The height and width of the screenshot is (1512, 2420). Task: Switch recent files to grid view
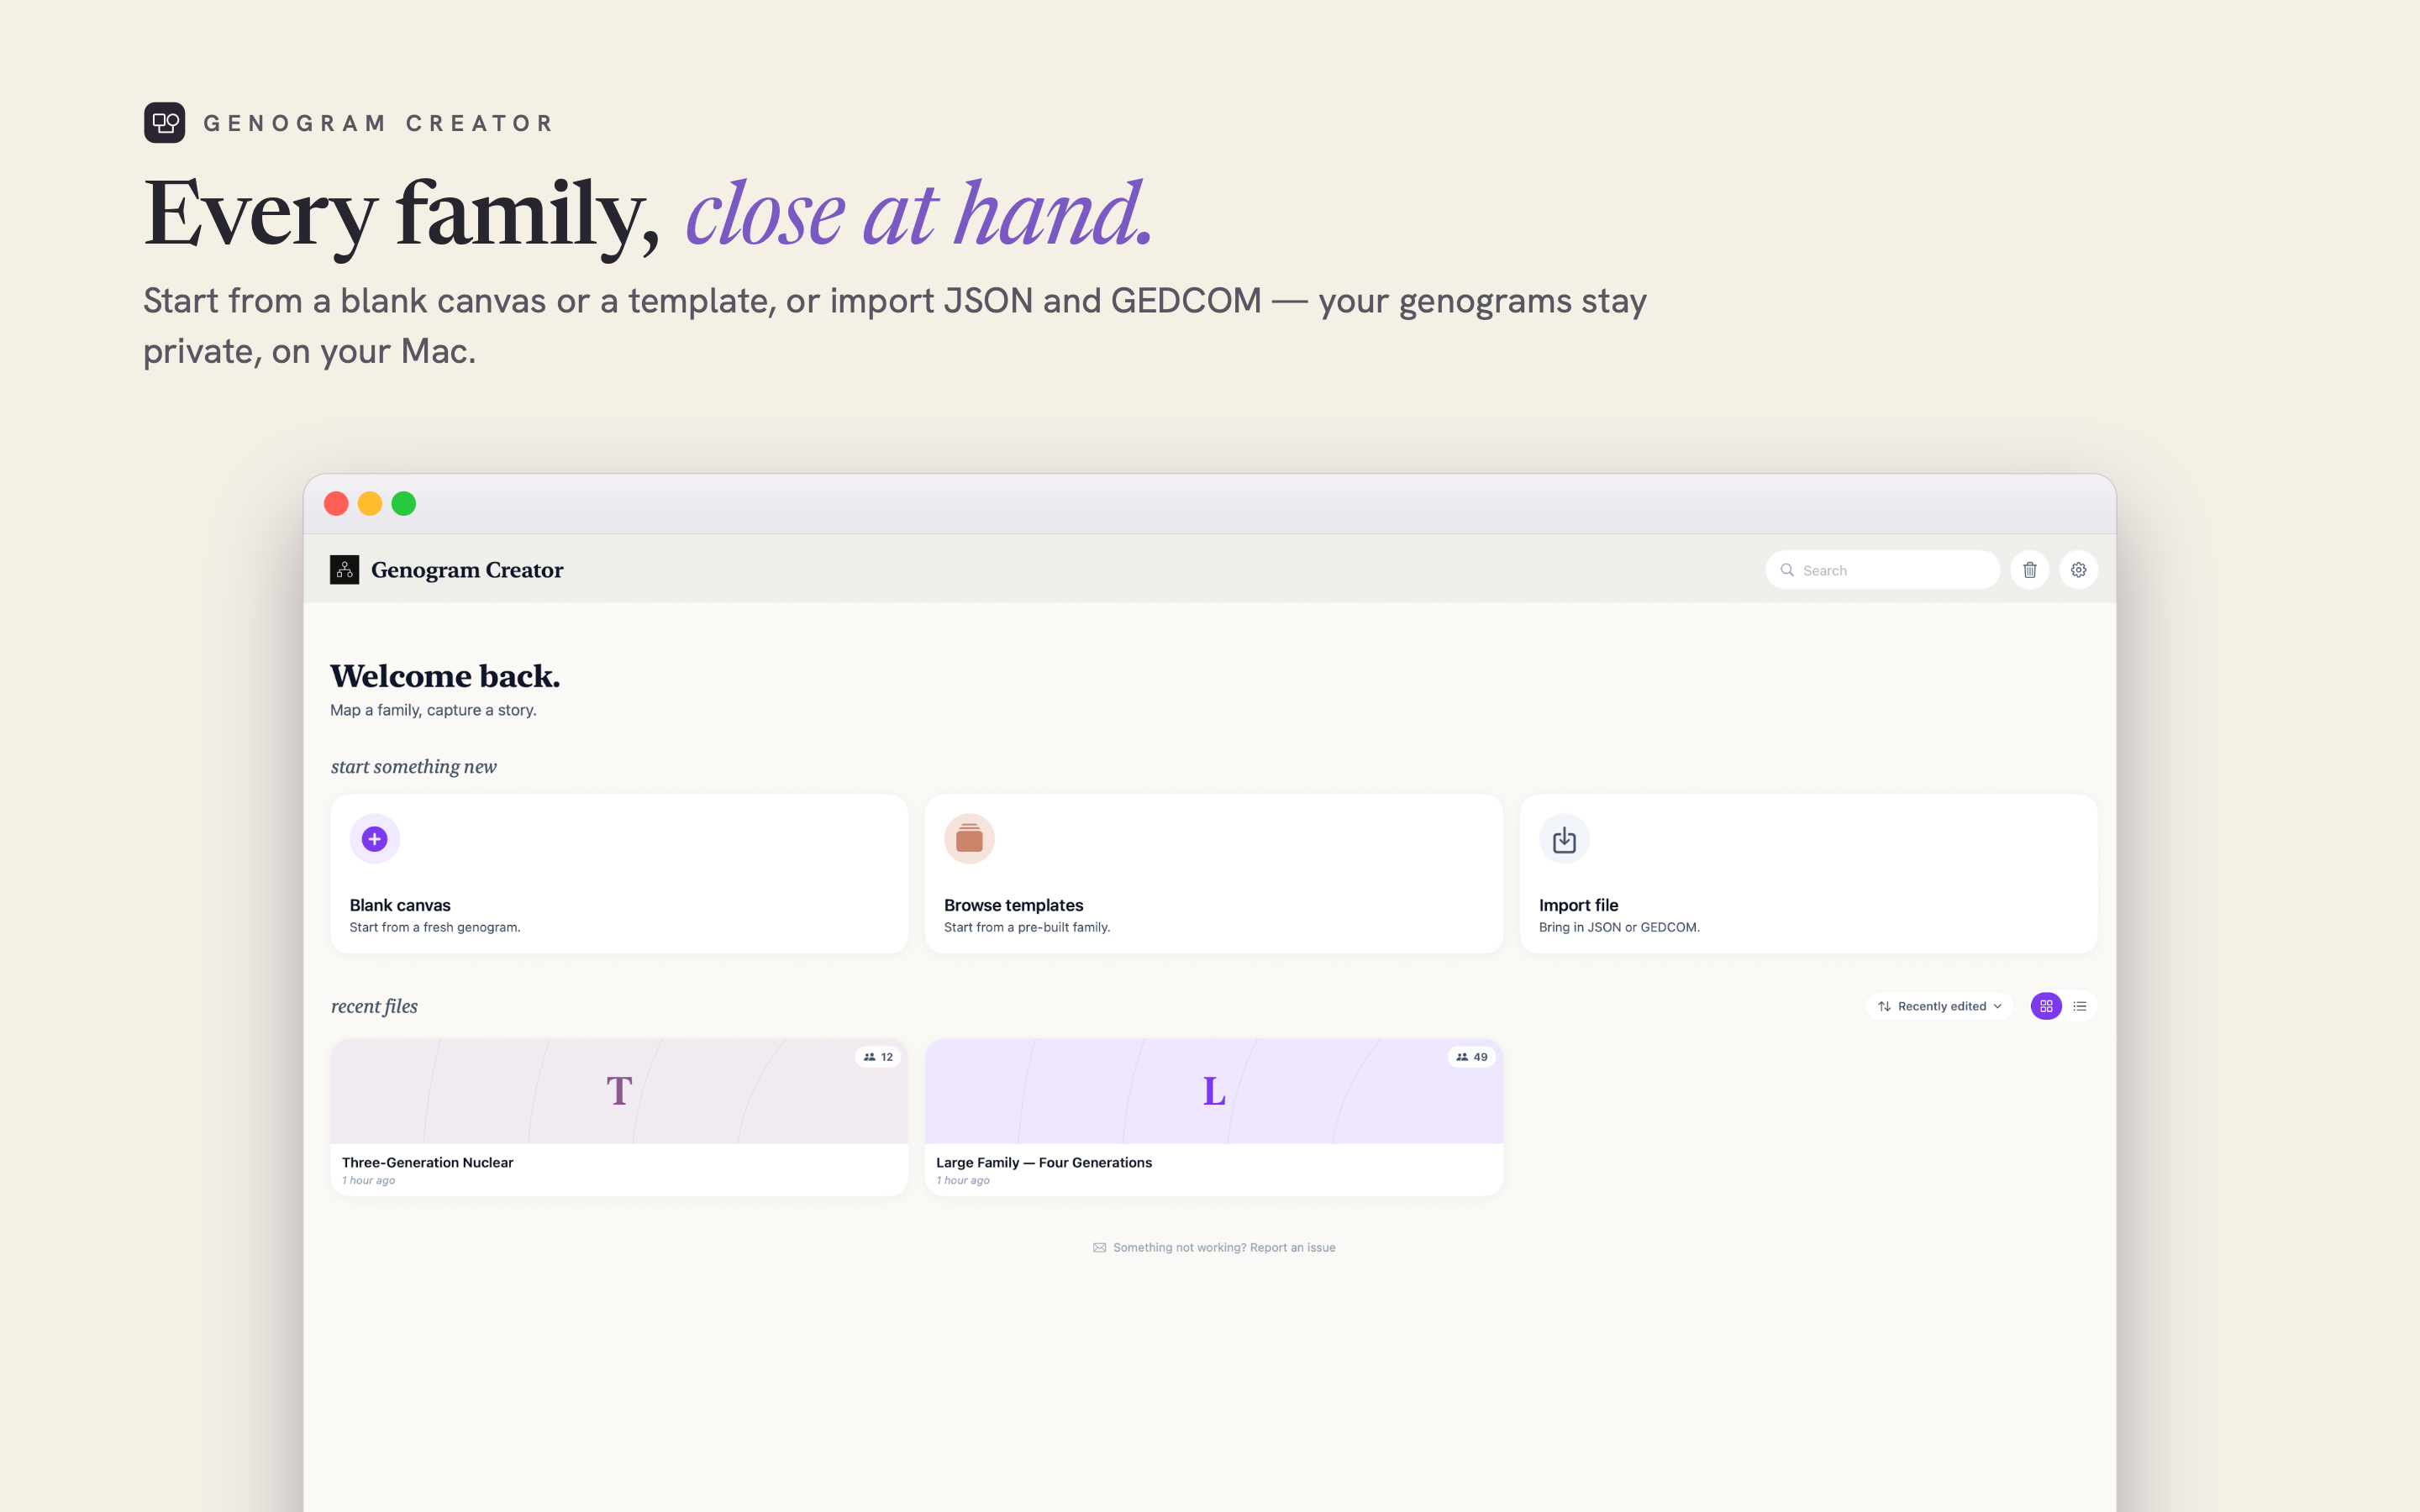click(2046, 1006)
